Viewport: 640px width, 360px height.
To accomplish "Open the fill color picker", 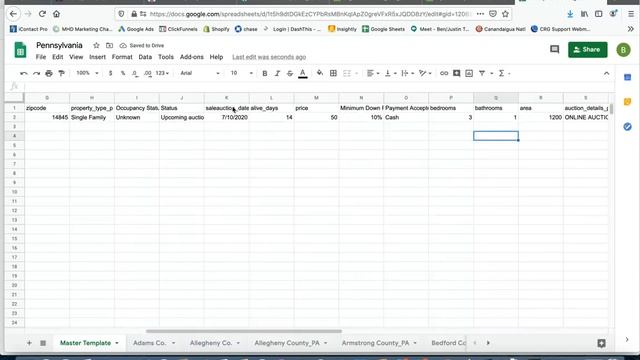I will (x=320, y=73).
